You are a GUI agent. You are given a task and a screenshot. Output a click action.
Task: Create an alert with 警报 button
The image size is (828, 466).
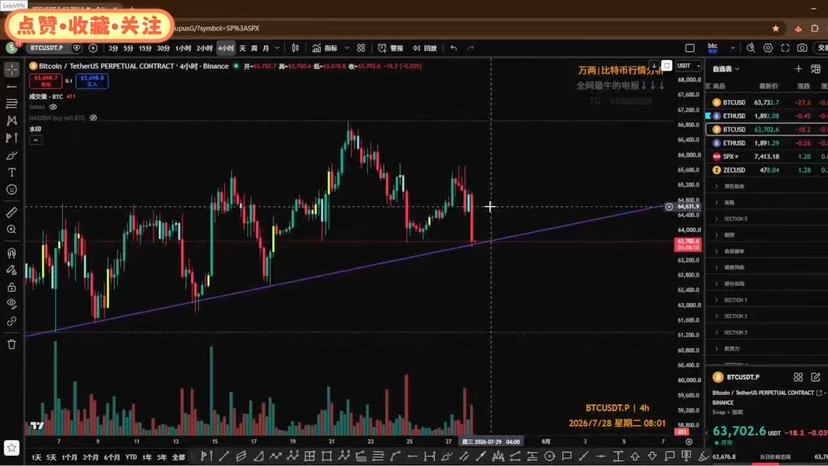click(391, 48)
